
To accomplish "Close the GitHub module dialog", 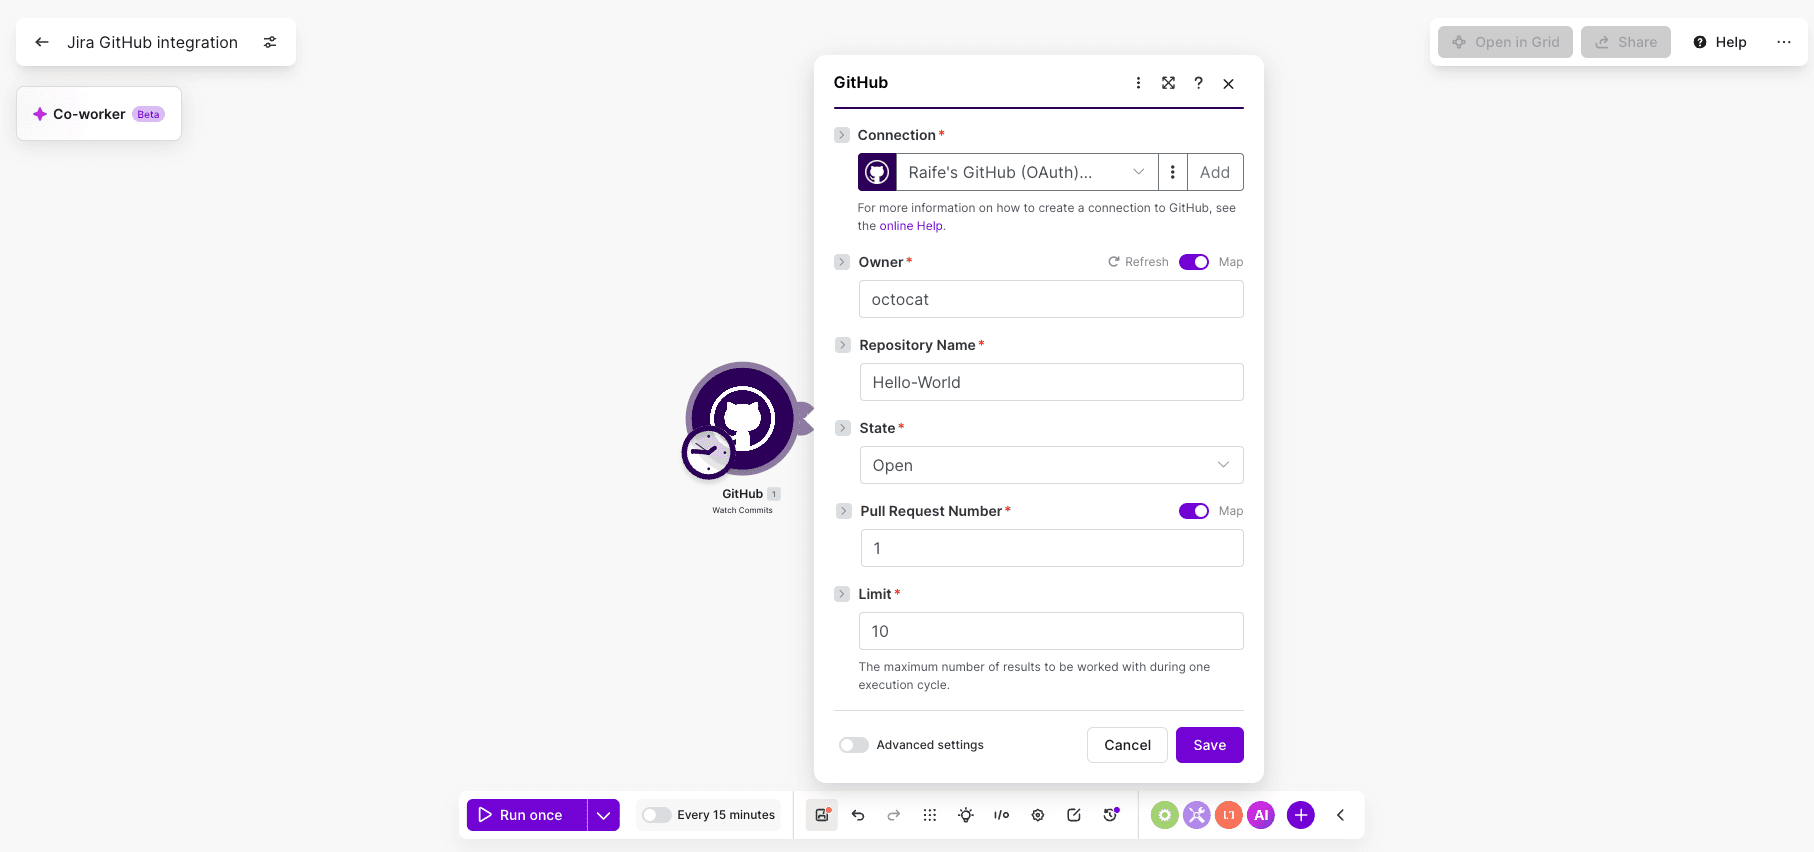I will 1228,84.
